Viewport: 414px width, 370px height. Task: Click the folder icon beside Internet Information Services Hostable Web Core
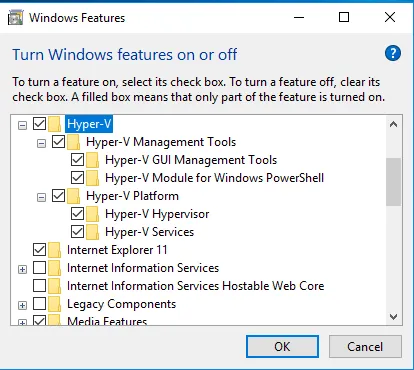[55, 286]
